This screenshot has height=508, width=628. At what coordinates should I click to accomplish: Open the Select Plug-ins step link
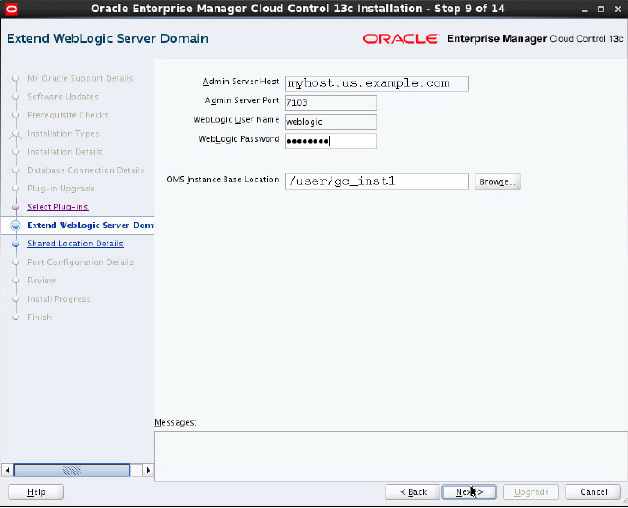[58, 207]
